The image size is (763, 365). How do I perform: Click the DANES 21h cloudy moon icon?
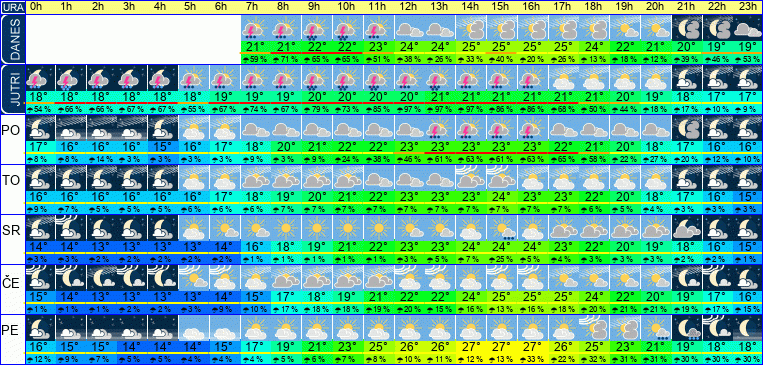click(x=687, y=29)
